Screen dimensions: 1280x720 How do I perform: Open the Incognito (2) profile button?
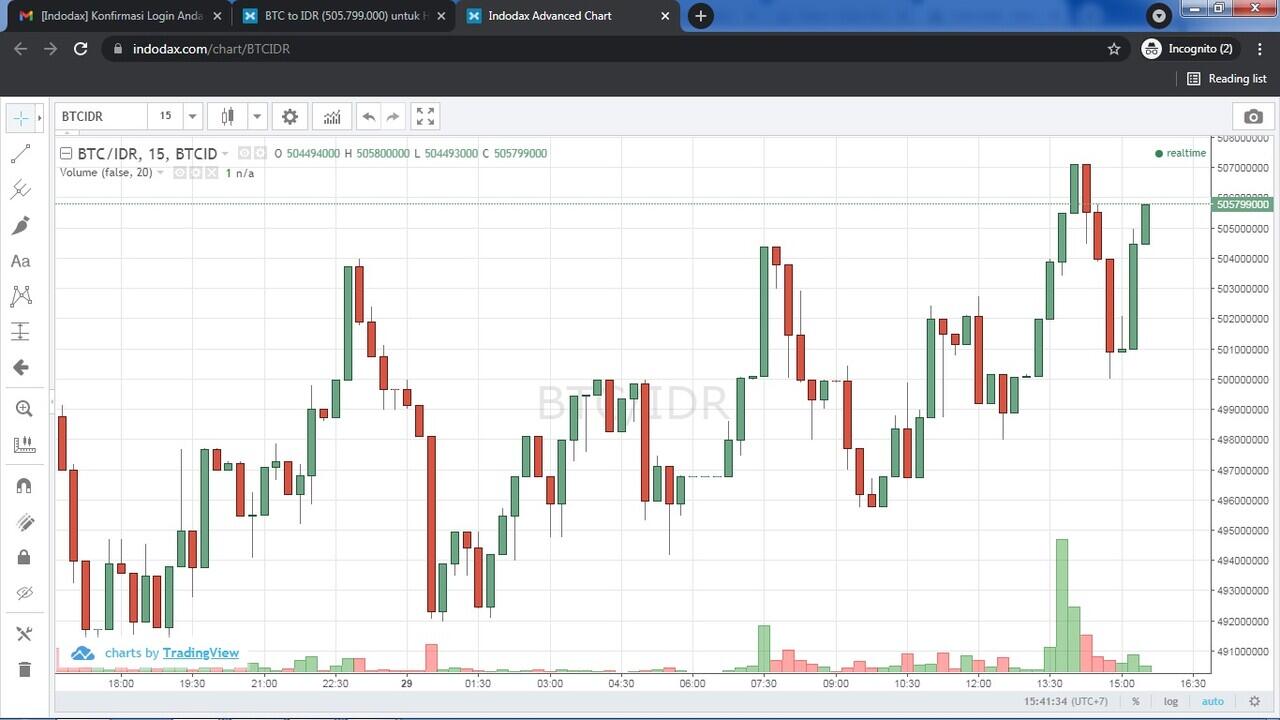point(1188,48)
